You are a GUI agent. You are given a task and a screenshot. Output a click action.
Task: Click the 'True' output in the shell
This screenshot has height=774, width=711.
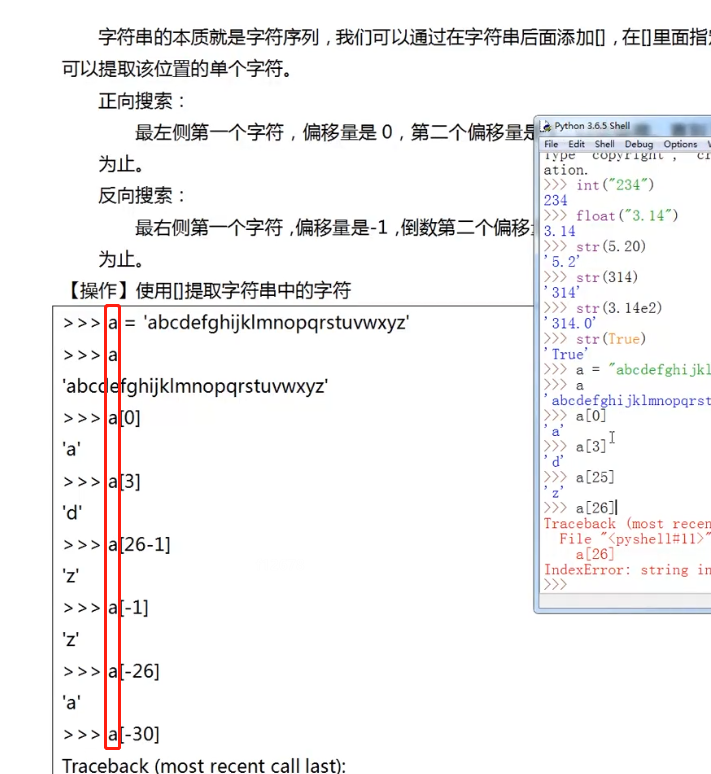click(x=566, y=354)
